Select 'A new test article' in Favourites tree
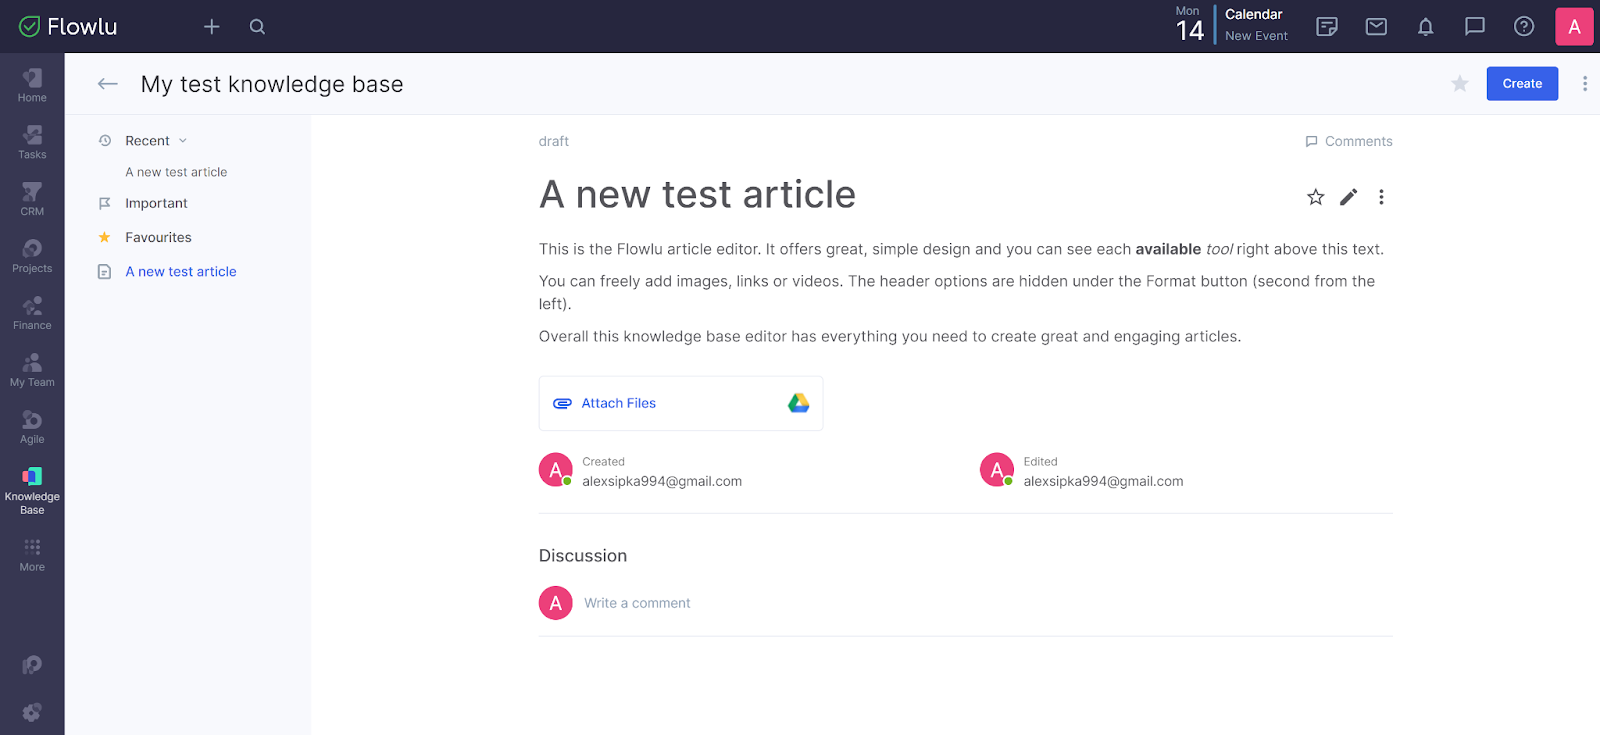1600x735 pixels. point(181,272)
